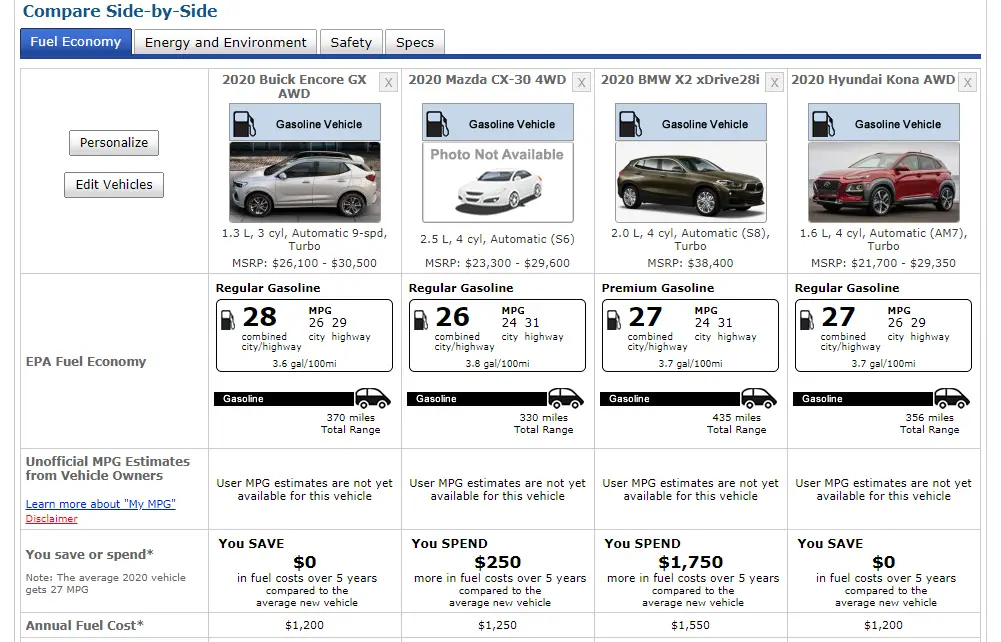Click the Personalize button

point(114,143)
